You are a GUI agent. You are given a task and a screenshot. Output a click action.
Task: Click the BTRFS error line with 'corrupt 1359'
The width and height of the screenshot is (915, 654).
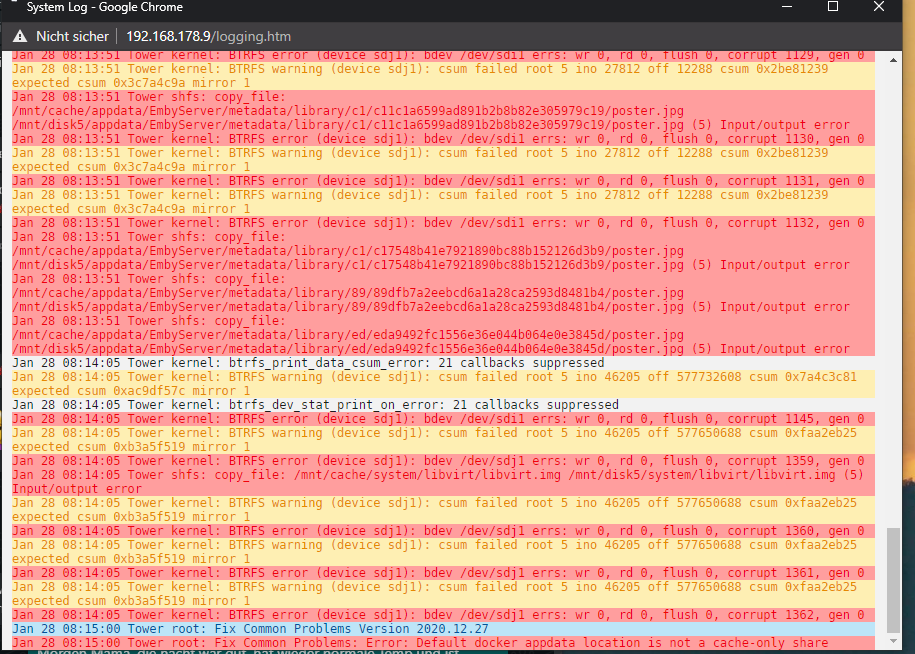click(x=443, y=461)
